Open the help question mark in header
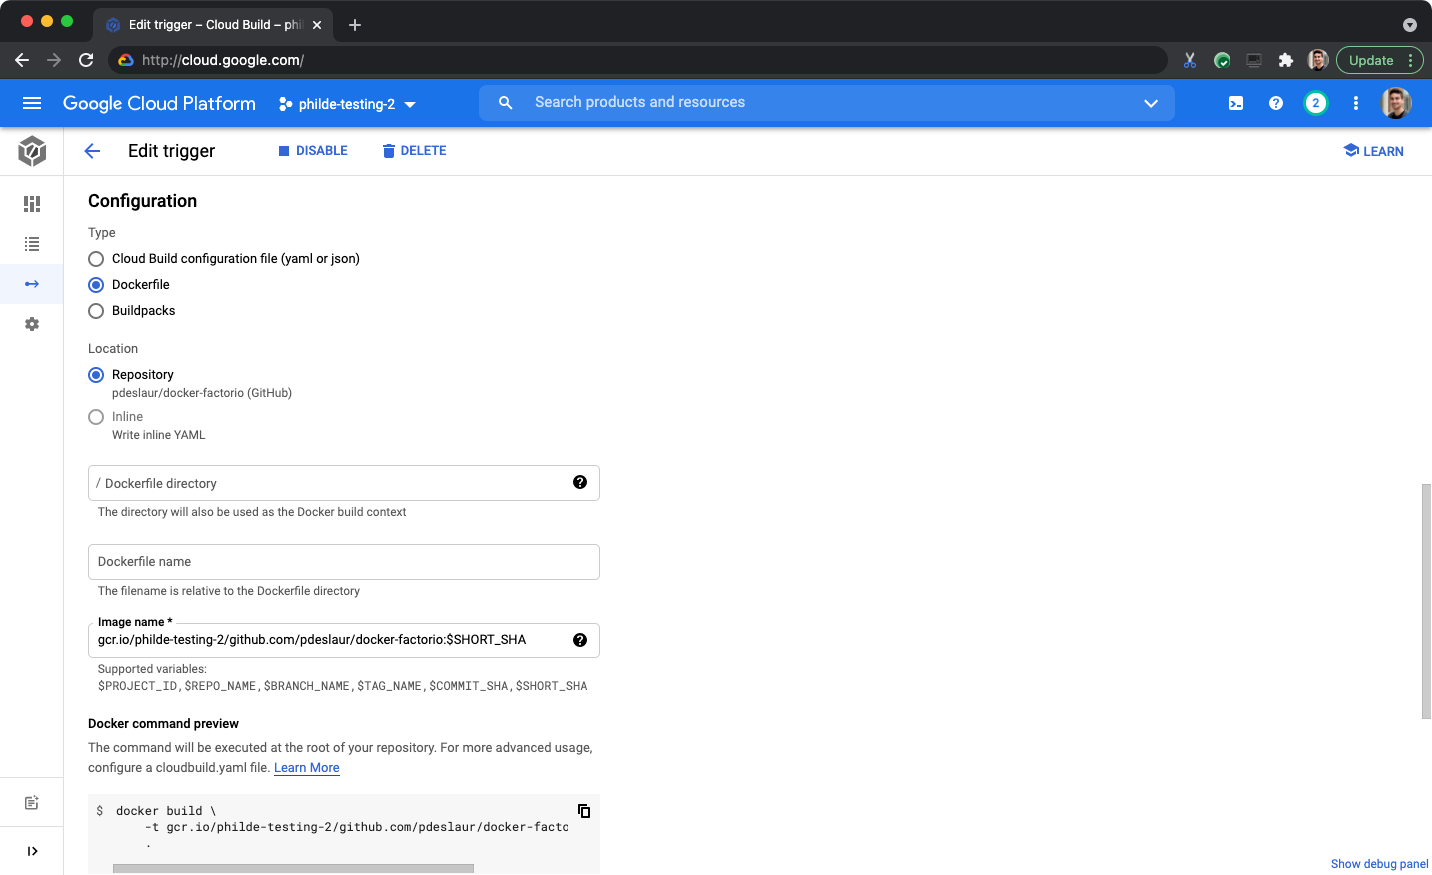1432x875 pixels. tap(1276, 103)
